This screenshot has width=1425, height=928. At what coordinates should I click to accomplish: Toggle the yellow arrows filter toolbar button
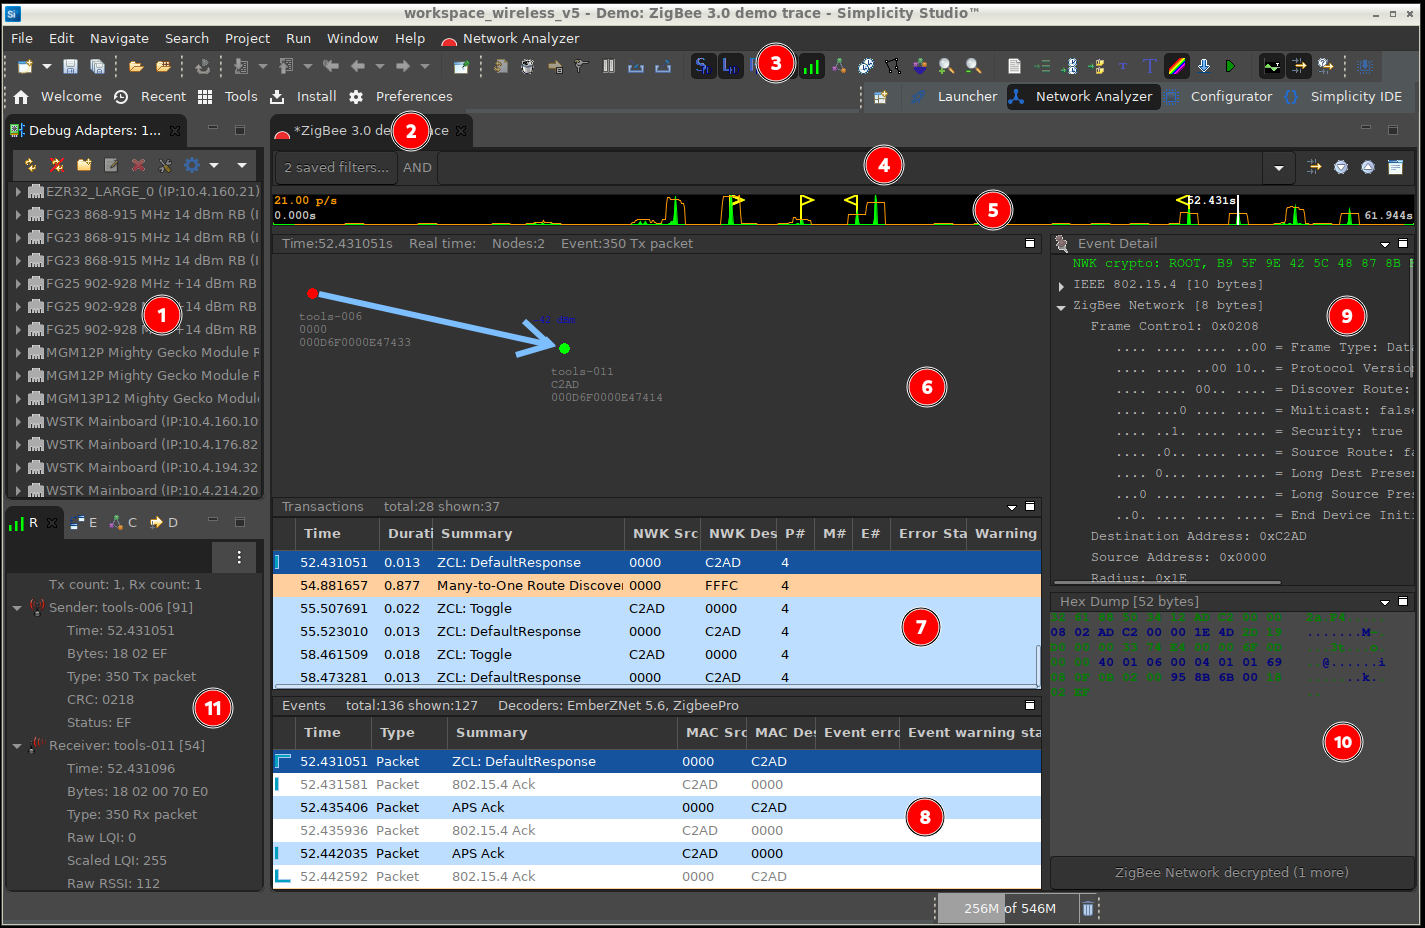click(1299, 66)
